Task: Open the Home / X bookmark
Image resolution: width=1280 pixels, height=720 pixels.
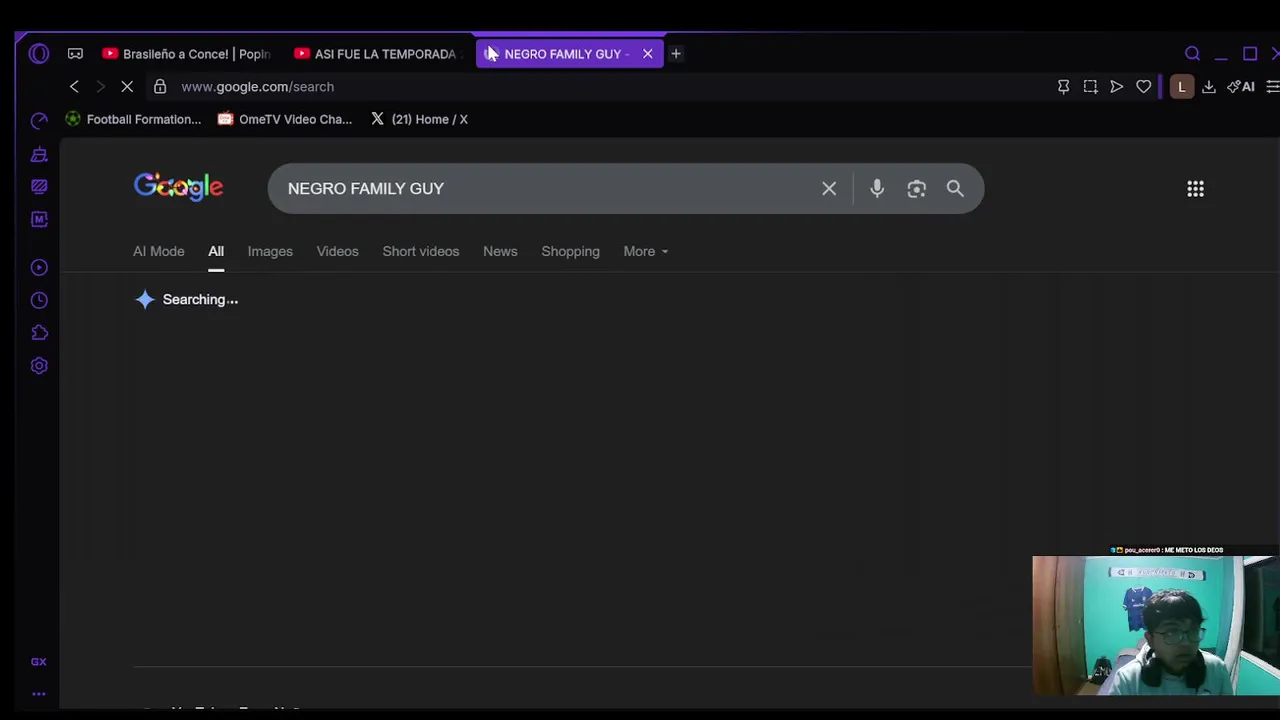Action: pos(419,120)
